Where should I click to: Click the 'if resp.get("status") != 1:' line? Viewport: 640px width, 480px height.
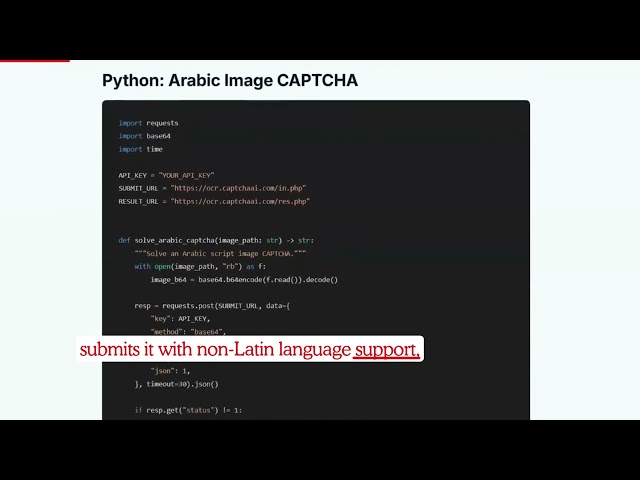[188, 410]
